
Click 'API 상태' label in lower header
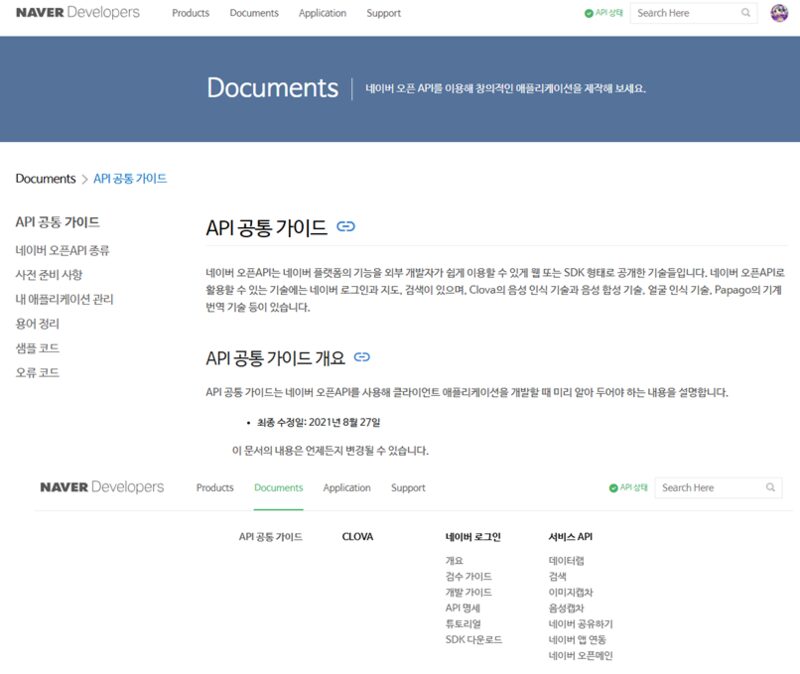point(634,487)
